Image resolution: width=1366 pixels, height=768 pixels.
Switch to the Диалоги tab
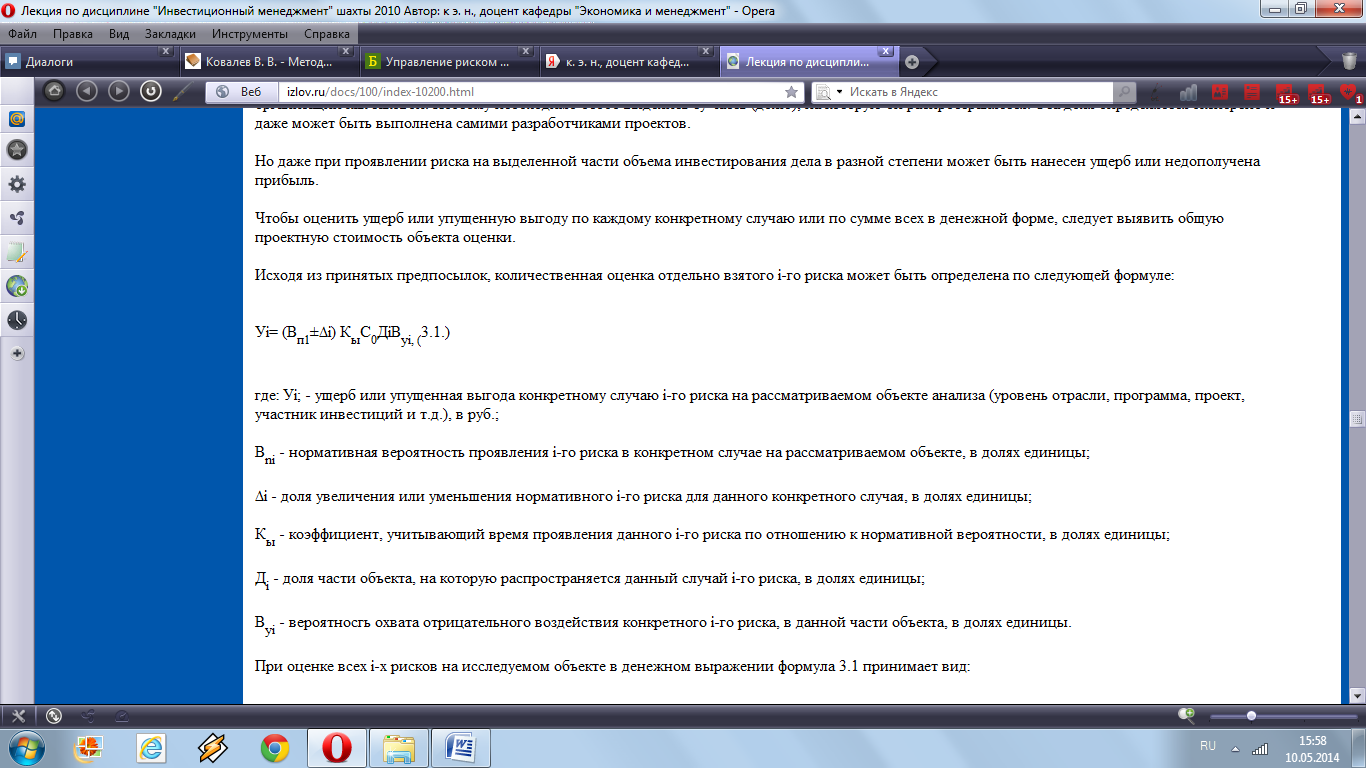tap(90, 61)
